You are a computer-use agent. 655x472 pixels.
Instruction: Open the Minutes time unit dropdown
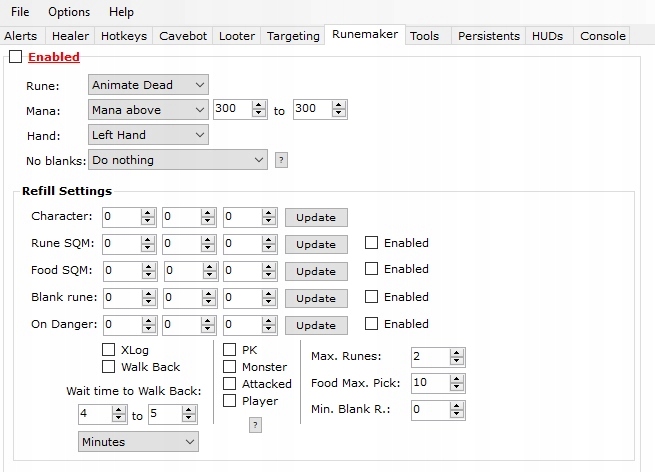138,442
